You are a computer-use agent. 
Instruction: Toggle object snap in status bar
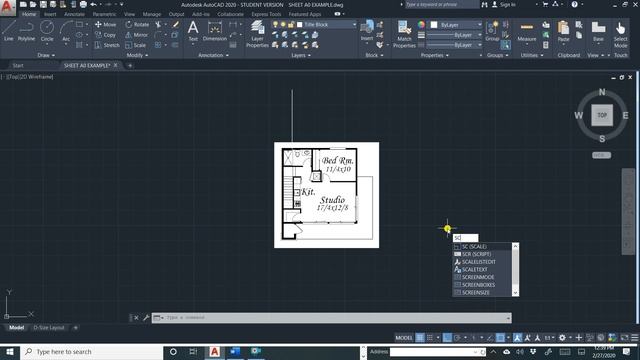(x=500, y=338)
